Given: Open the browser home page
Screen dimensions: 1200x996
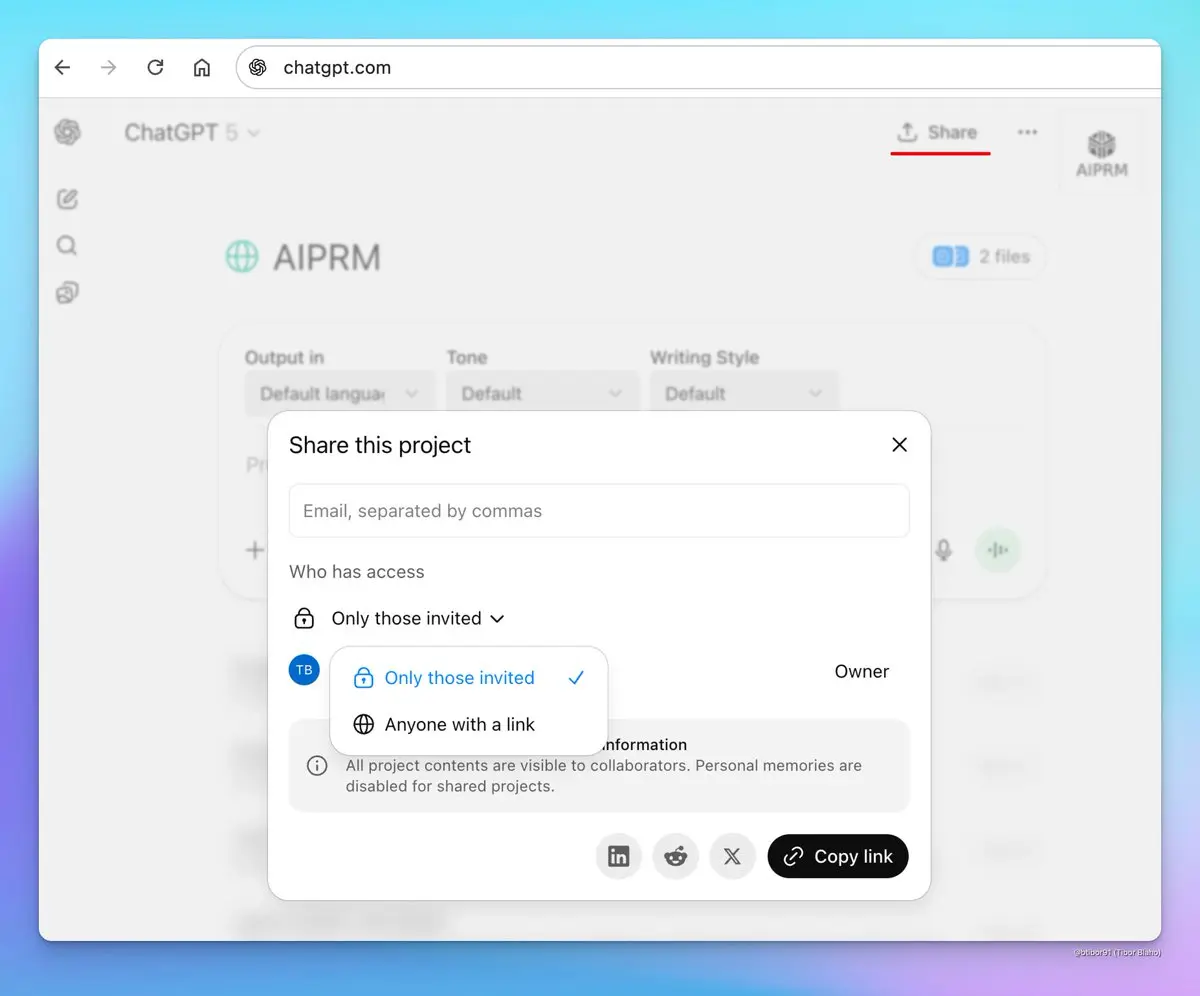Looking at the screenshot, I should point(202,68).
